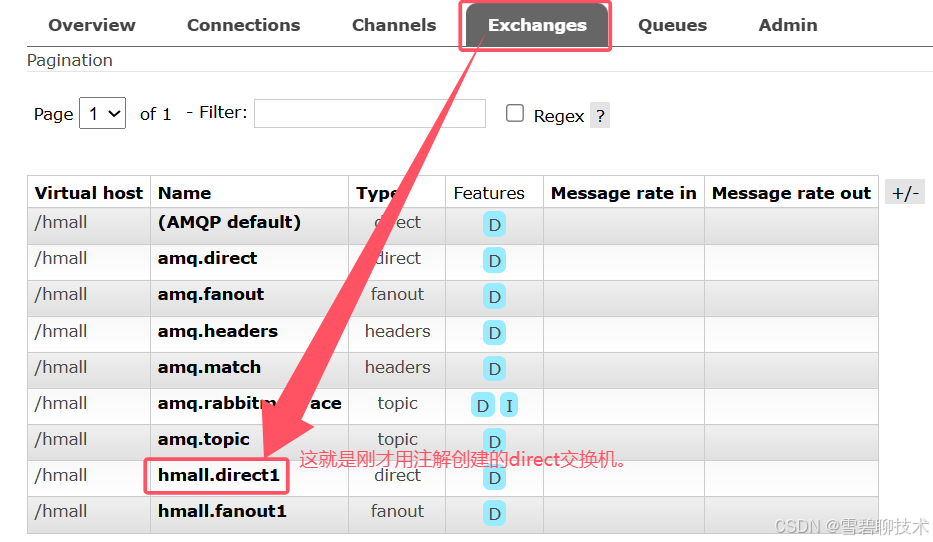The image size is (933, 542).
Task: Click /hmall in the amq.headers row
Action: (x=61, y=331)
